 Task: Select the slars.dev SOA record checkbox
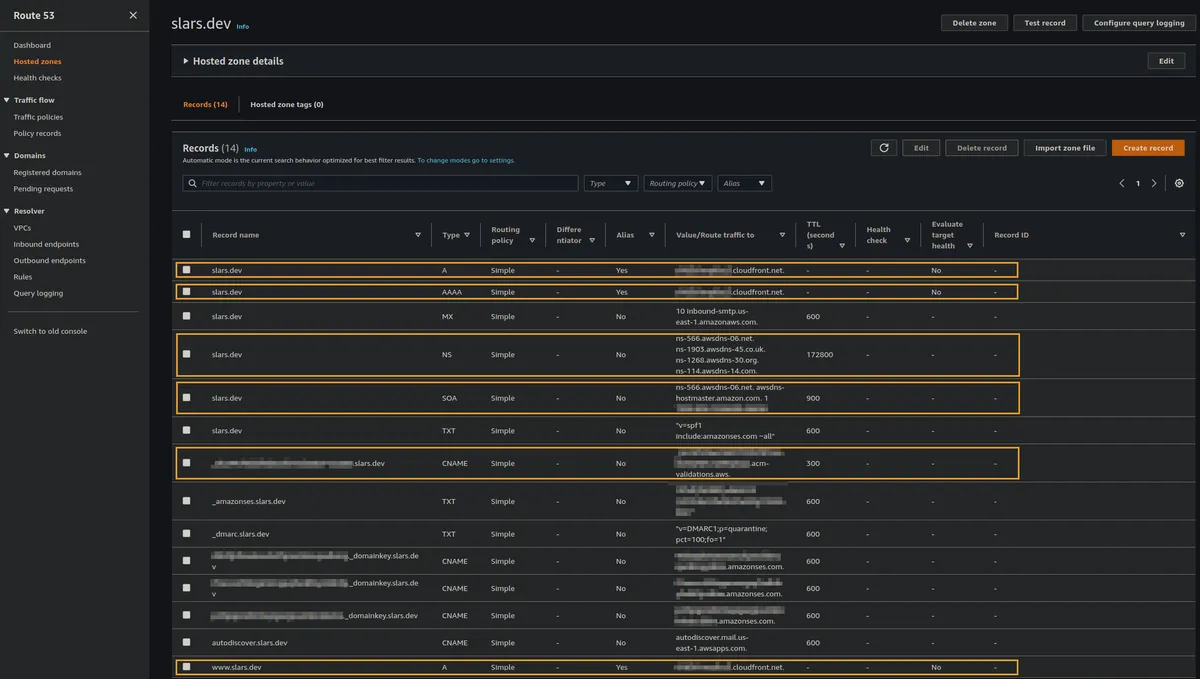[x=187, y=397]
